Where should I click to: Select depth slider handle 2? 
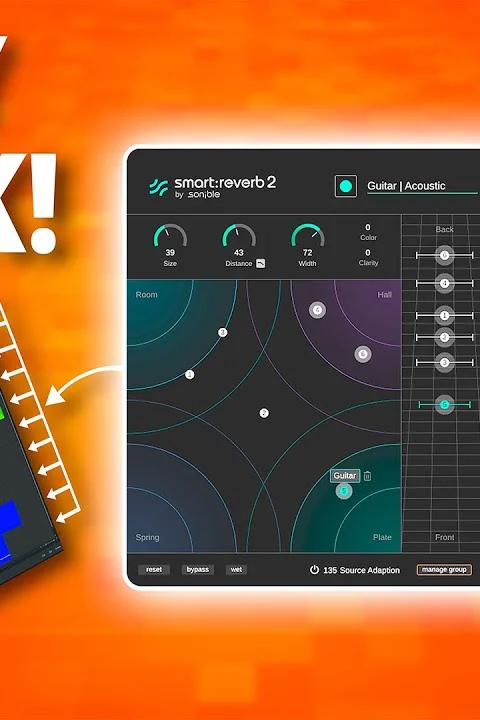[444, 338]
